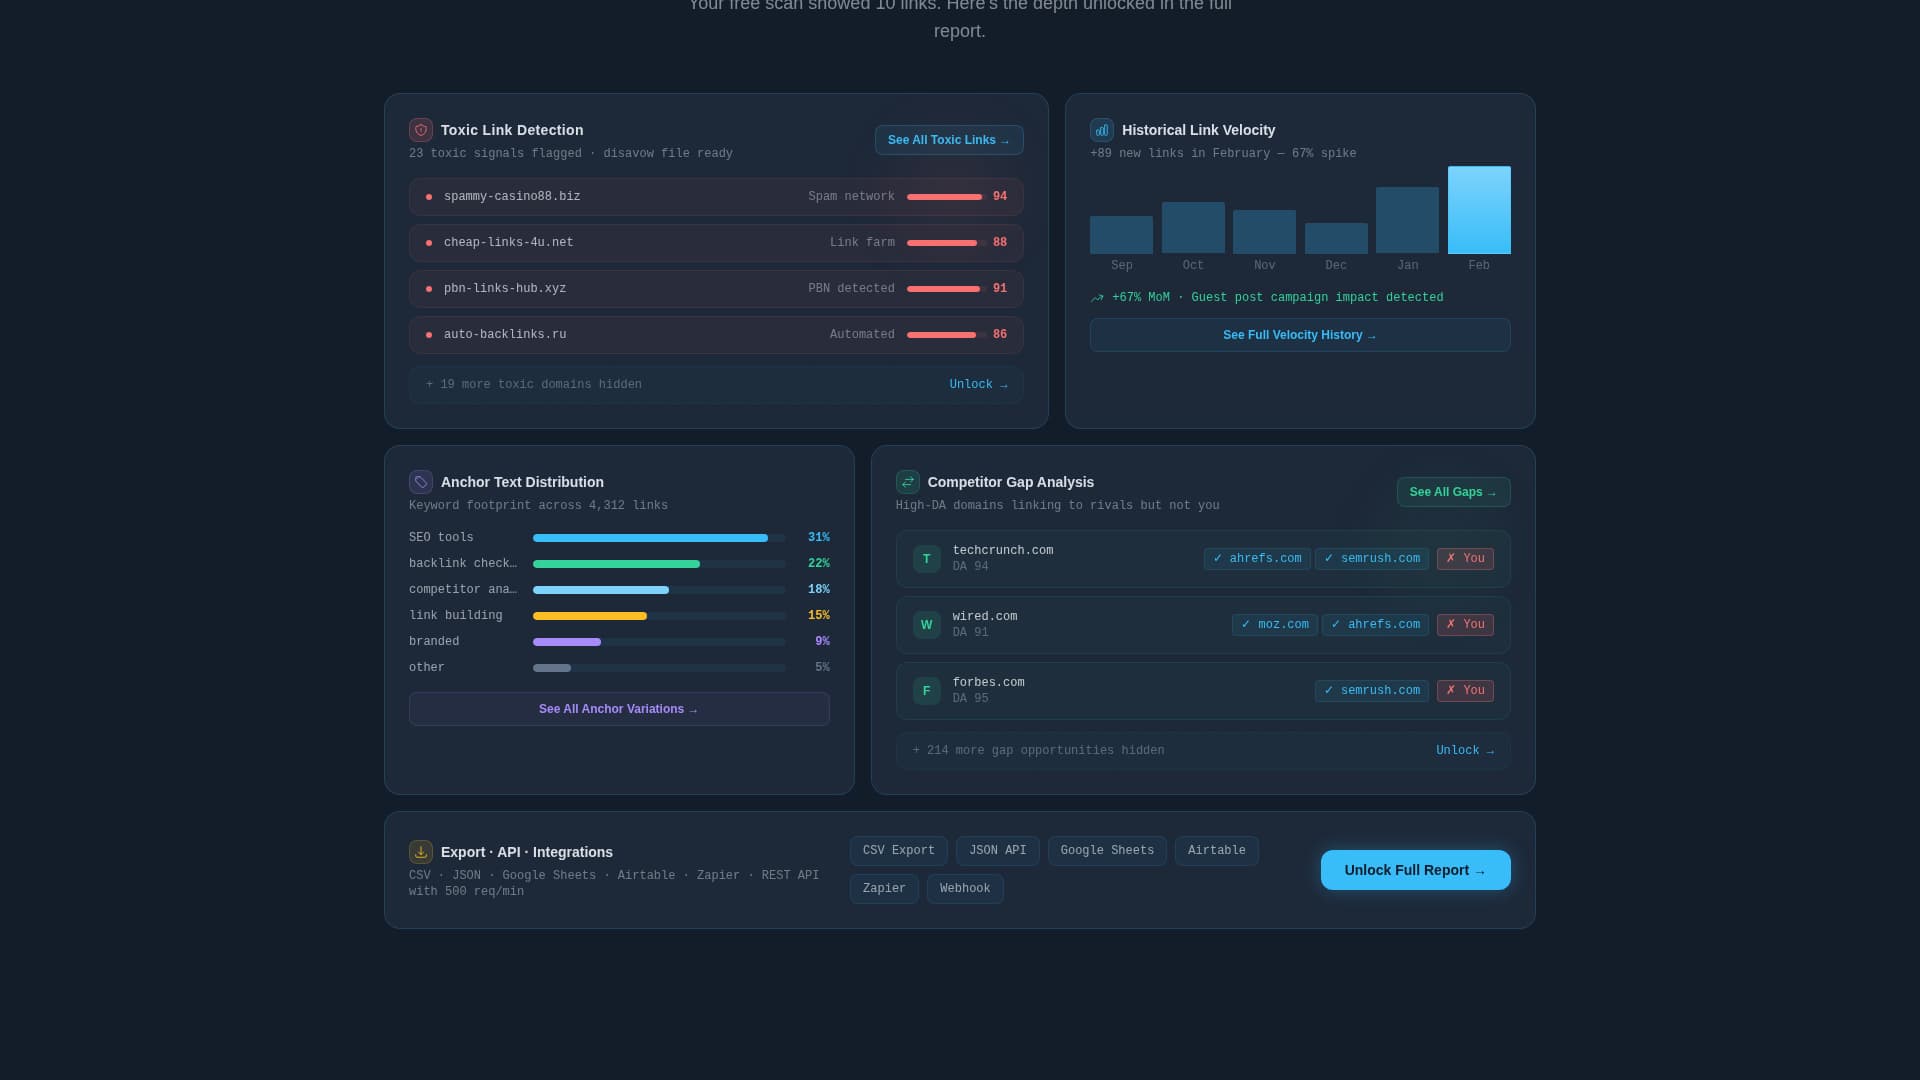This screenshot has height=1080, width=1920.
Task: Click the wired.com domain name
Action: [984, 617]
